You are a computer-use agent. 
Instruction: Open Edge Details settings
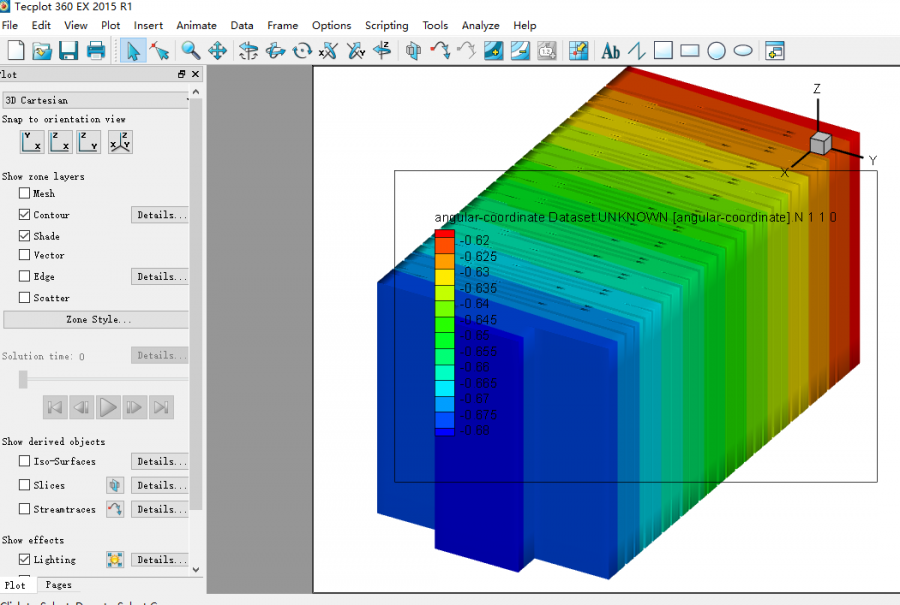point(159,277)
